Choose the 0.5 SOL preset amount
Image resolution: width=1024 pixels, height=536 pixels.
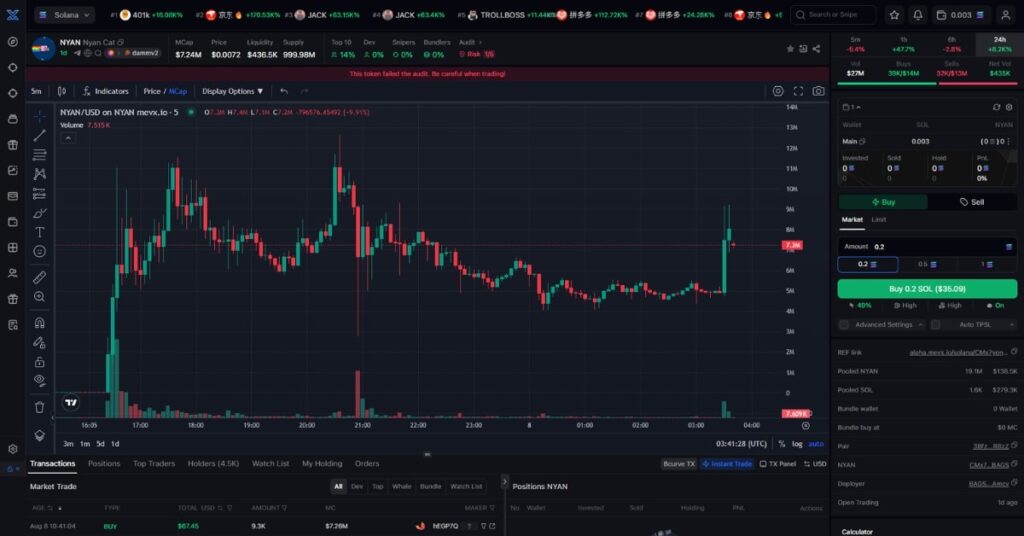click(927, 264)
